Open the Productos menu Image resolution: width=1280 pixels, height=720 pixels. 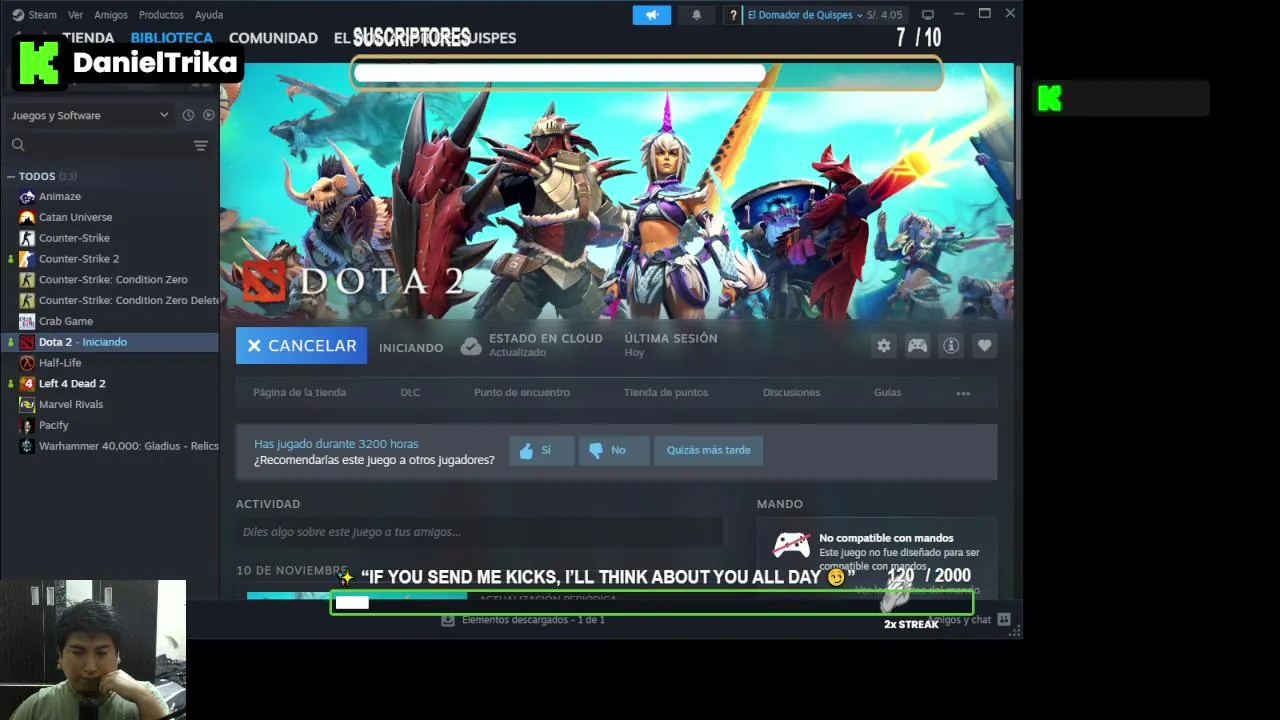click(161, 15)
